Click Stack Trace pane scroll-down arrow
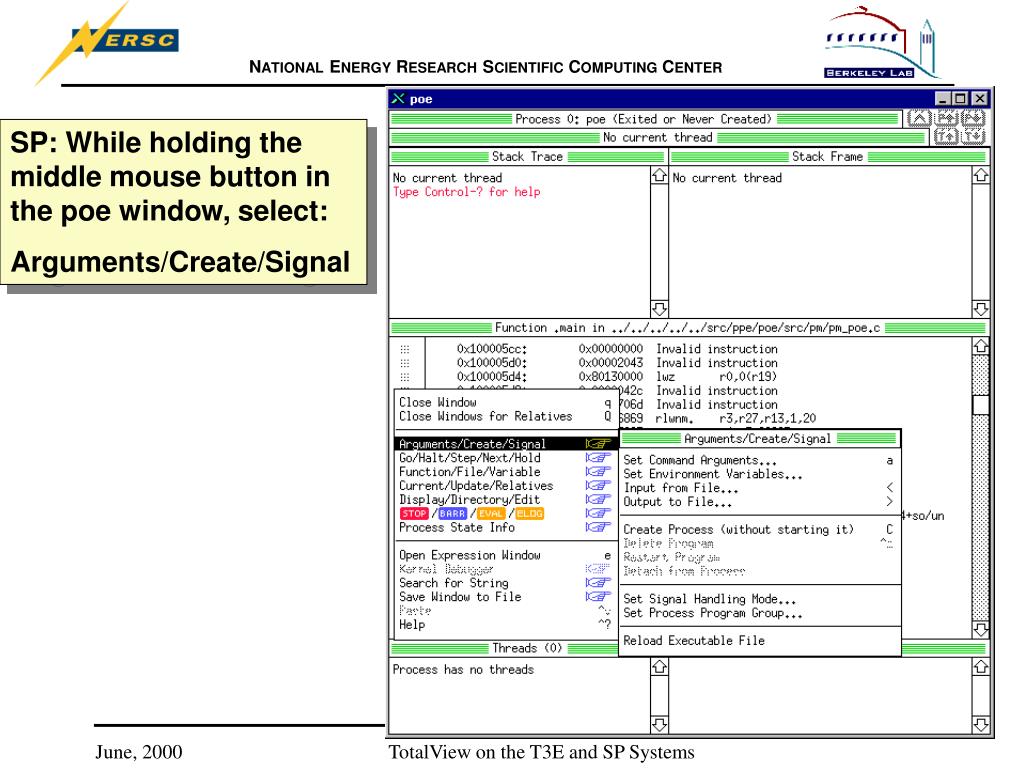The width and height of the screenshot is (1024, 768). pyautogui.click(x=660, y=308)
